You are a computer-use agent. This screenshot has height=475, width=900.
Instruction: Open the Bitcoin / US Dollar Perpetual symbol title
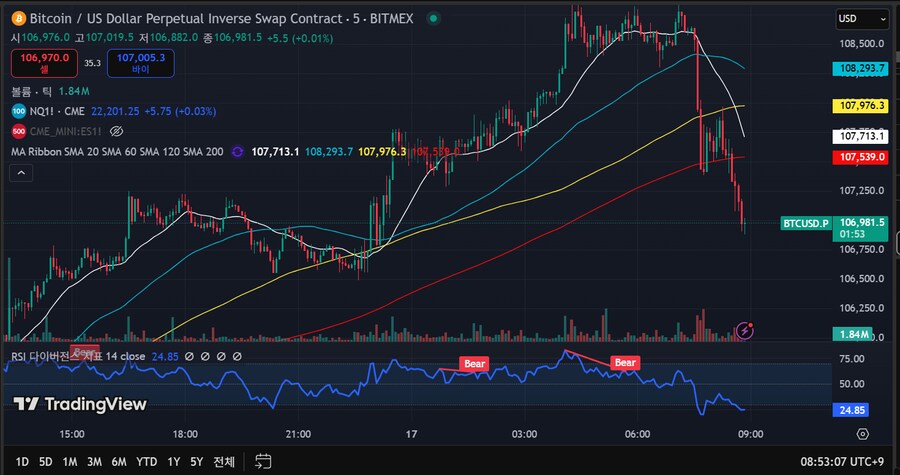[221, 18]
